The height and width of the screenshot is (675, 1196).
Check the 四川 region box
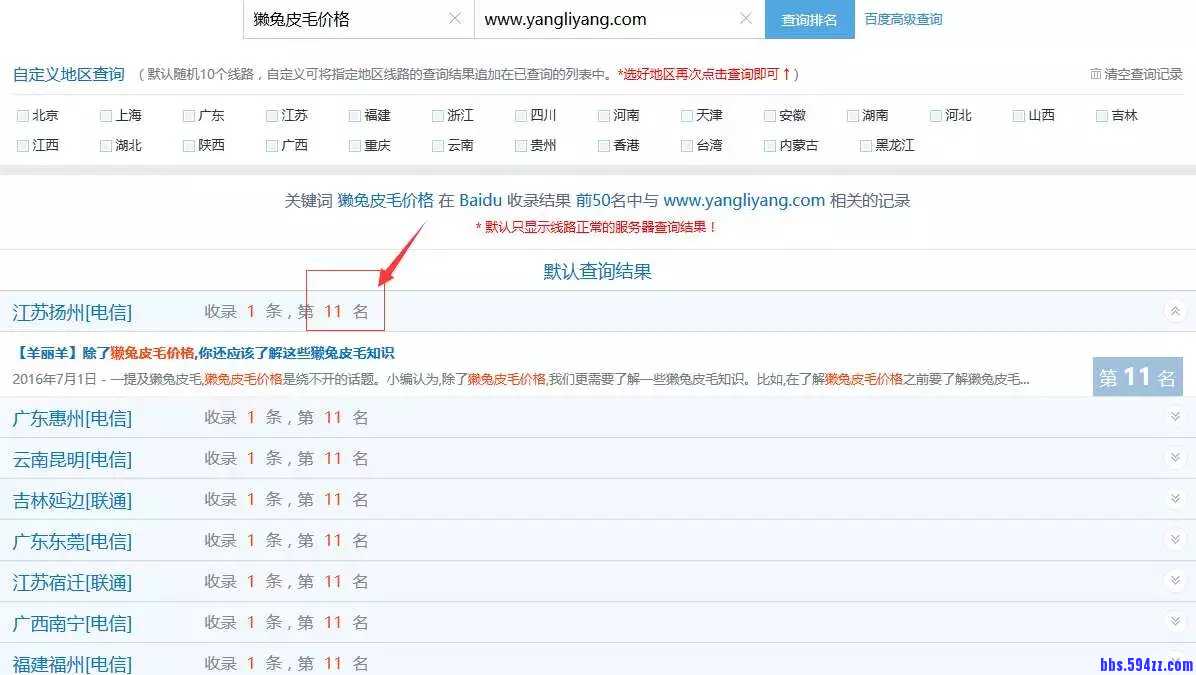point(520,115)
